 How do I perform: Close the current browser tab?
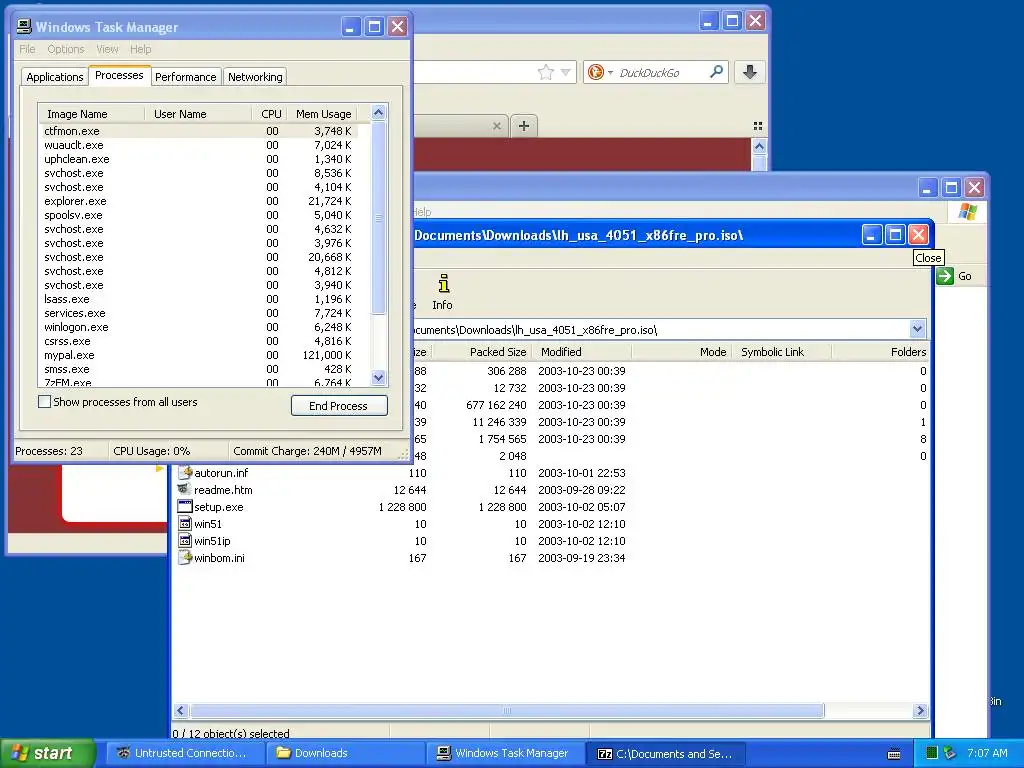point(496,126)
